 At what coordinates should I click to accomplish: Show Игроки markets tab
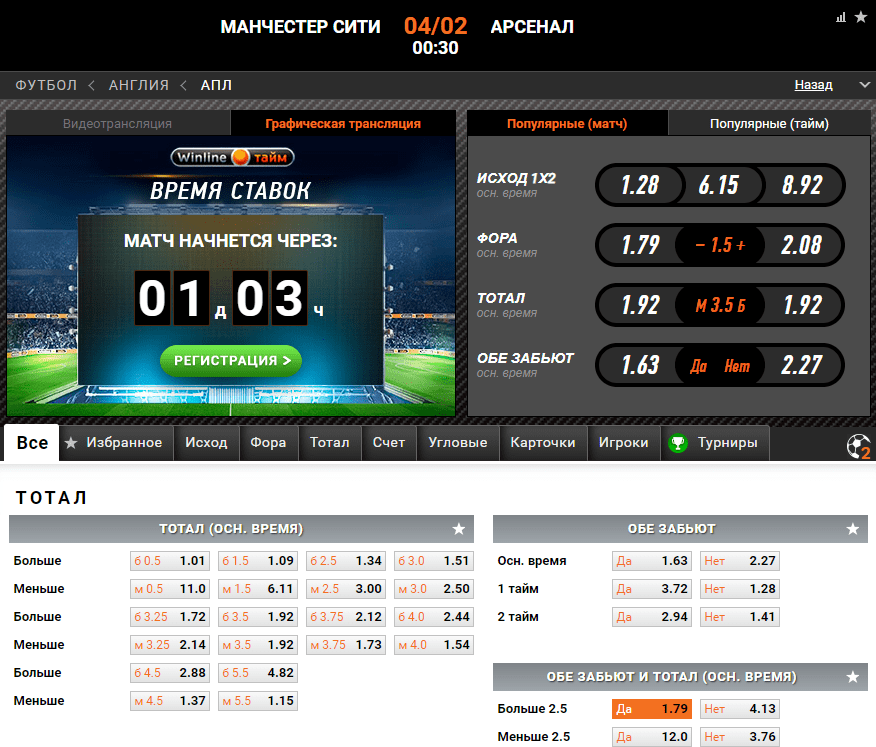[x=623, y=443]
